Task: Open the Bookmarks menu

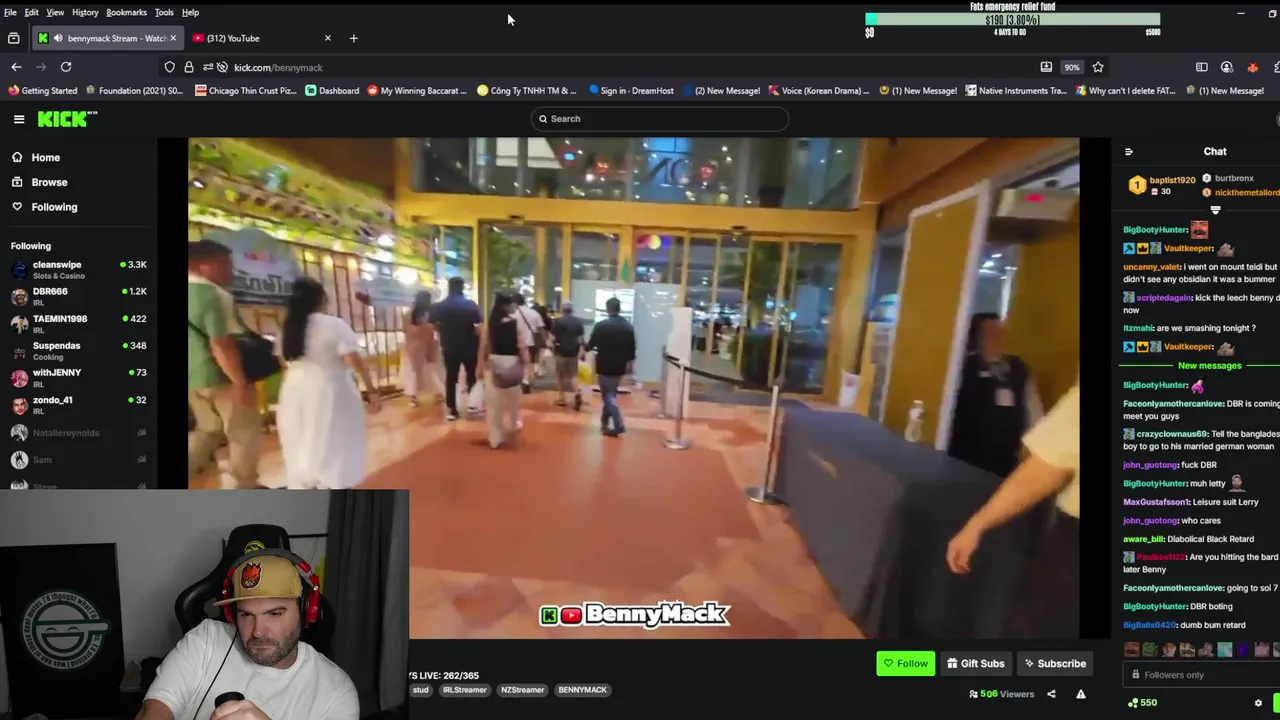Action: point(126,12)
